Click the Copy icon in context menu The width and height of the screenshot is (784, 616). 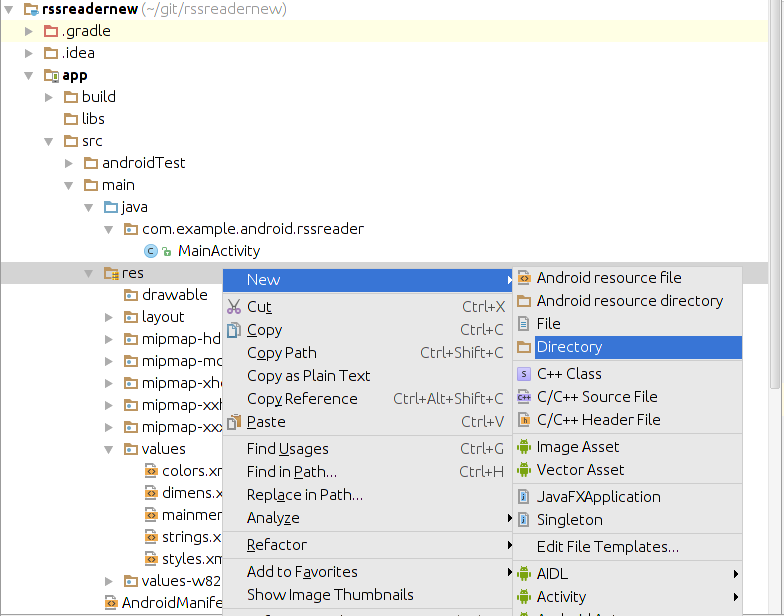[234, 330]
